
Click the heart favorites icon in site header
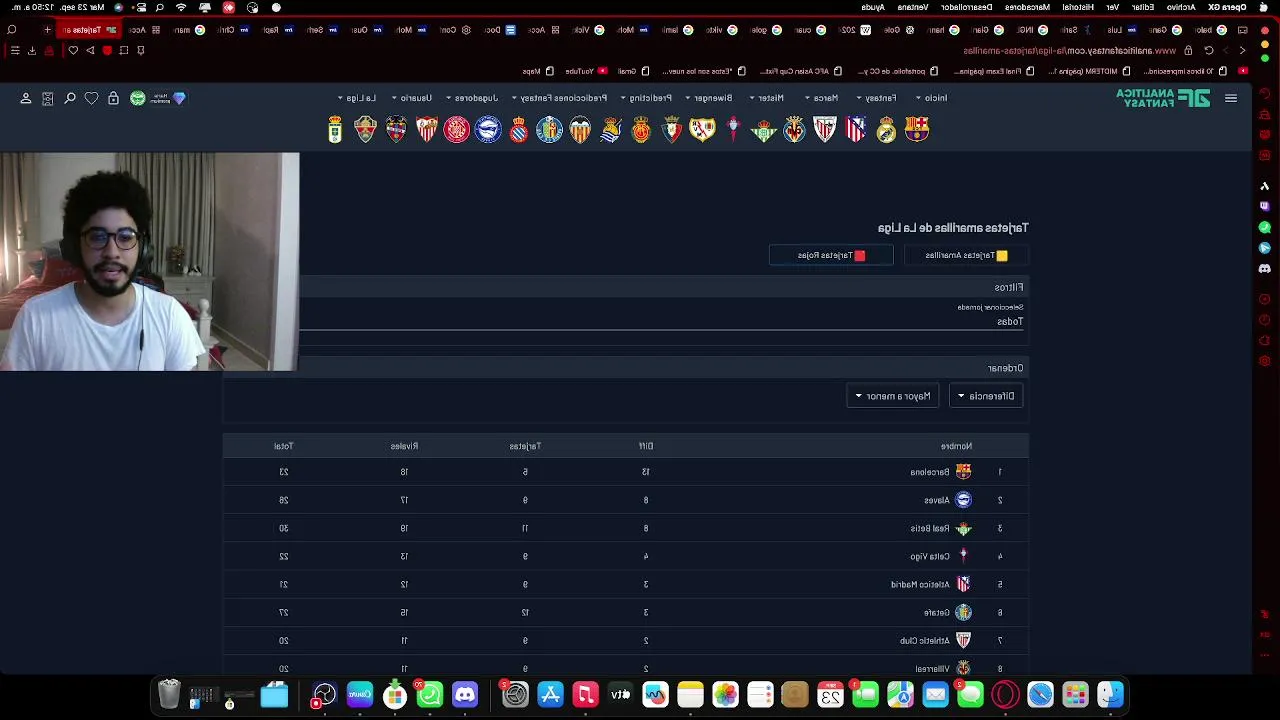pyautogui.click(x=91, y=98)
